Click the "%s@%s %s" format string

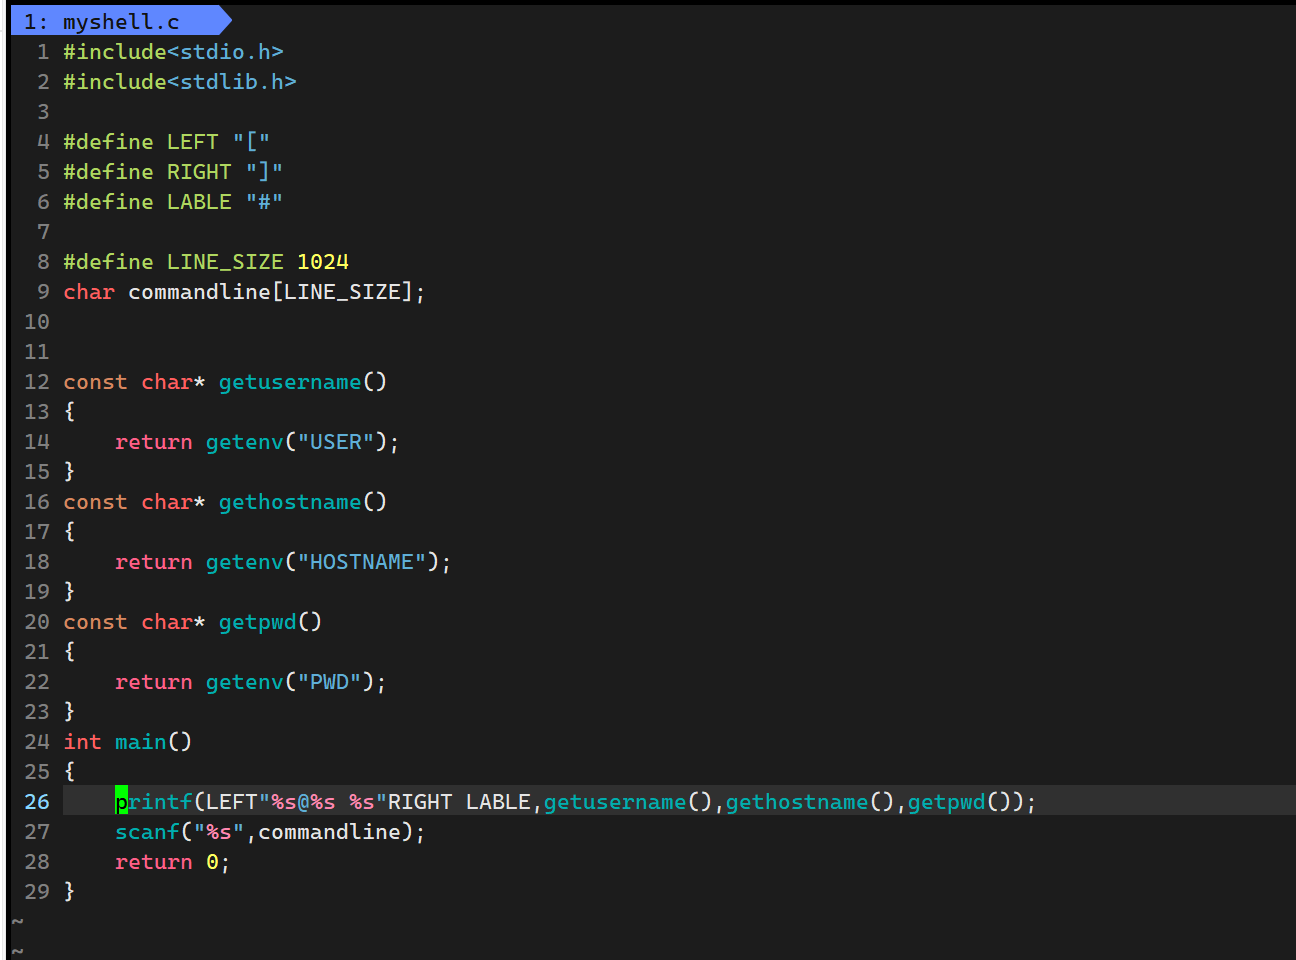[323, 802]
